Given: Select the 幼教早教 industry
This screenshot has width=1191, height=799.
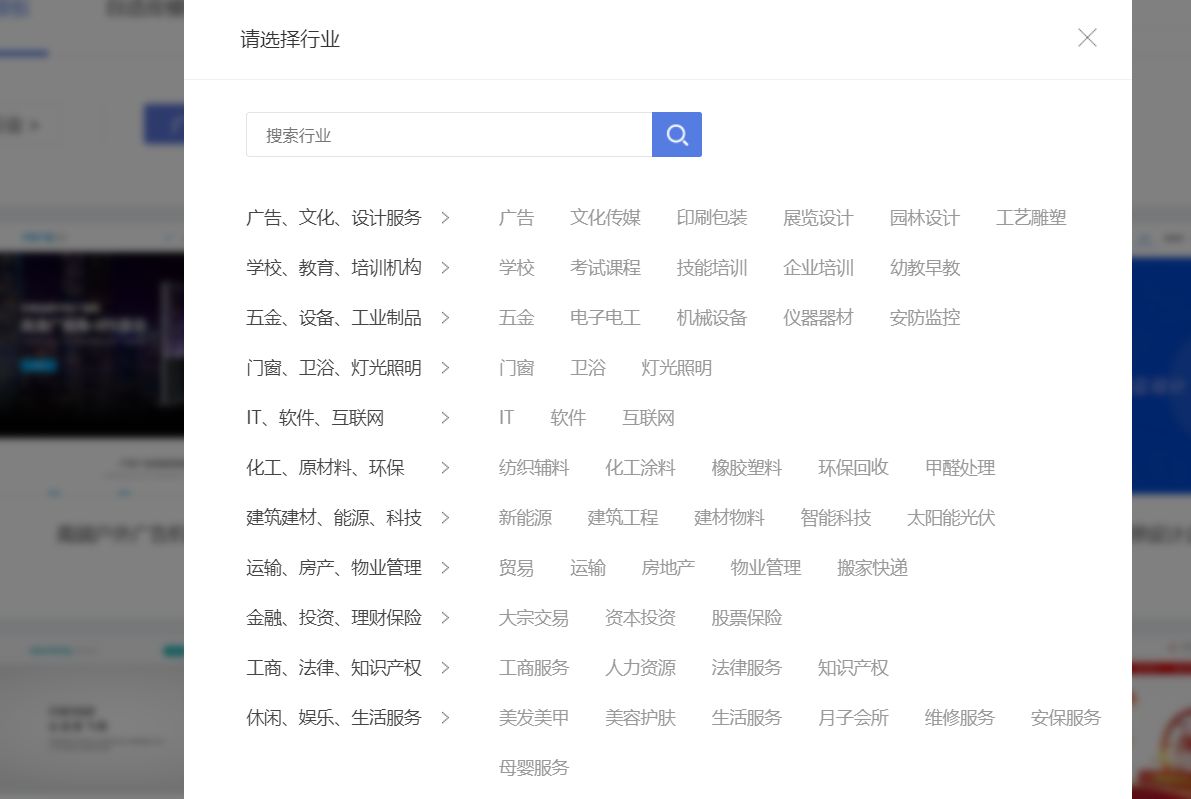Looking at the screenshot, I should (924, 267).
